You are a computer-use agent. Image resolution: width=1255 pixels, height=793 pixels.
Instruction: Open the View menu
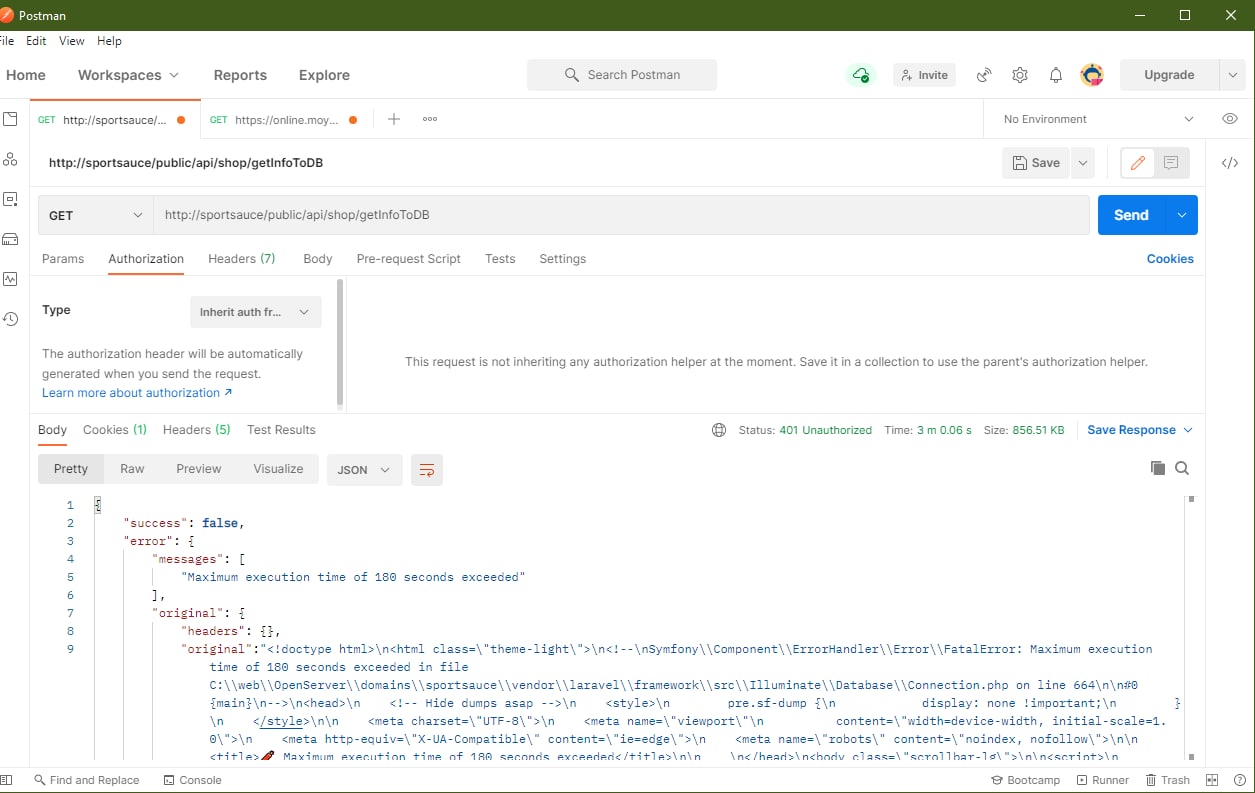72,41
